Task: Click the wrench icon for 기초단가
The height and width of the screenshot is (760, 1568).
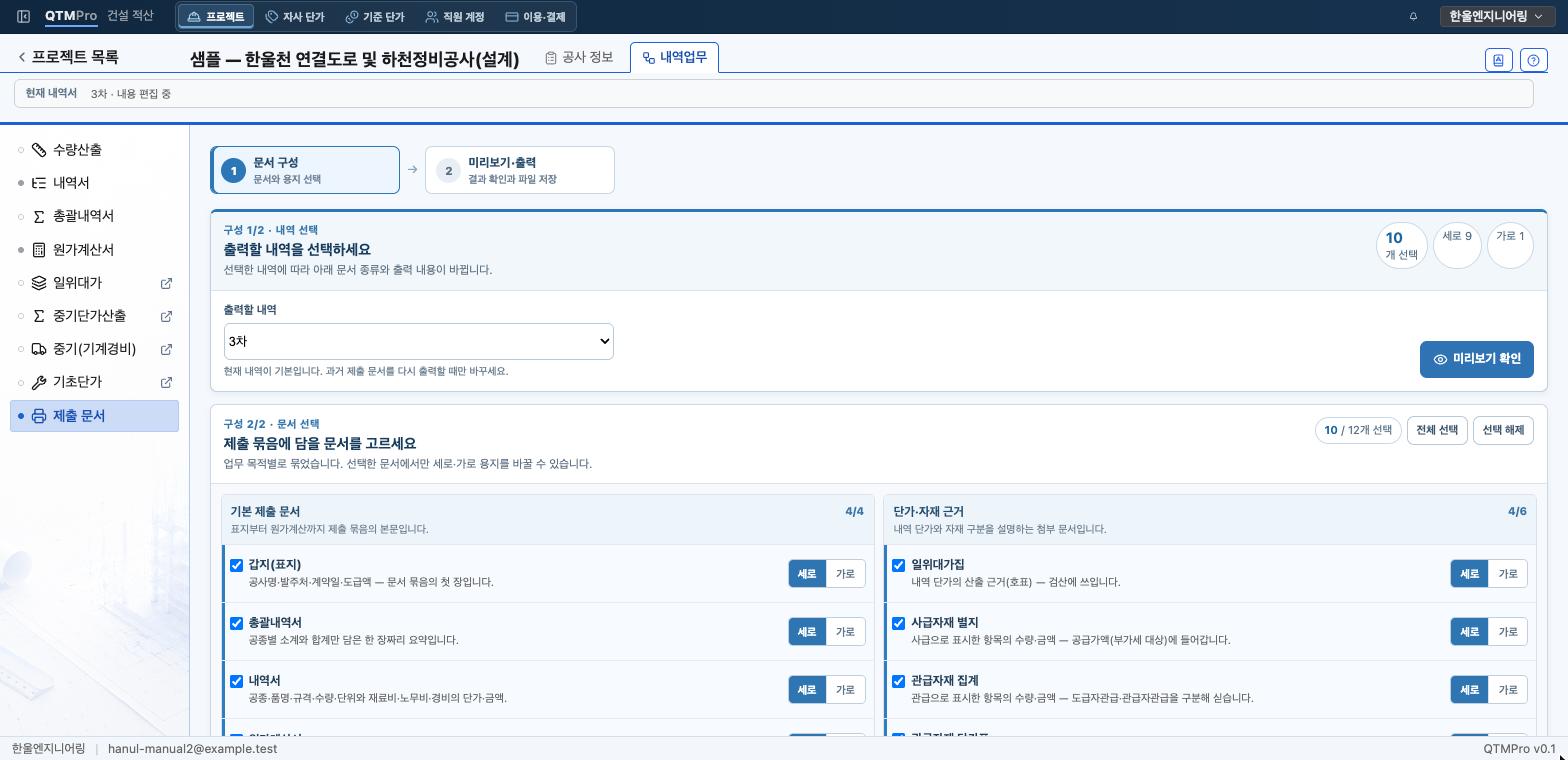Action: tap(39, 382)
